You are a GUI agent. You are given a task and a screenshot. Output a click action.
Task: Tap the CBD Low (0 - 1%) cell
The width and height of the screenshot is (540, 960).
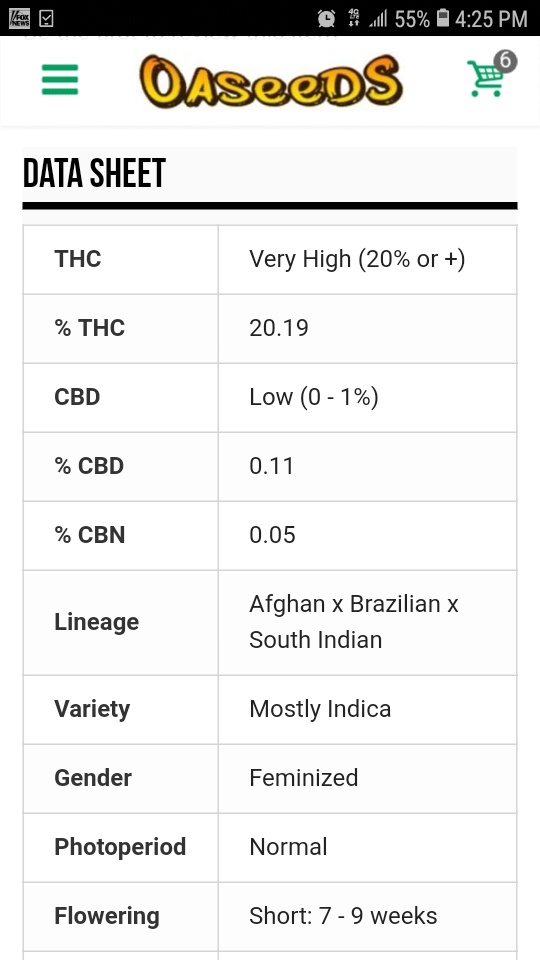pos(367,397)
